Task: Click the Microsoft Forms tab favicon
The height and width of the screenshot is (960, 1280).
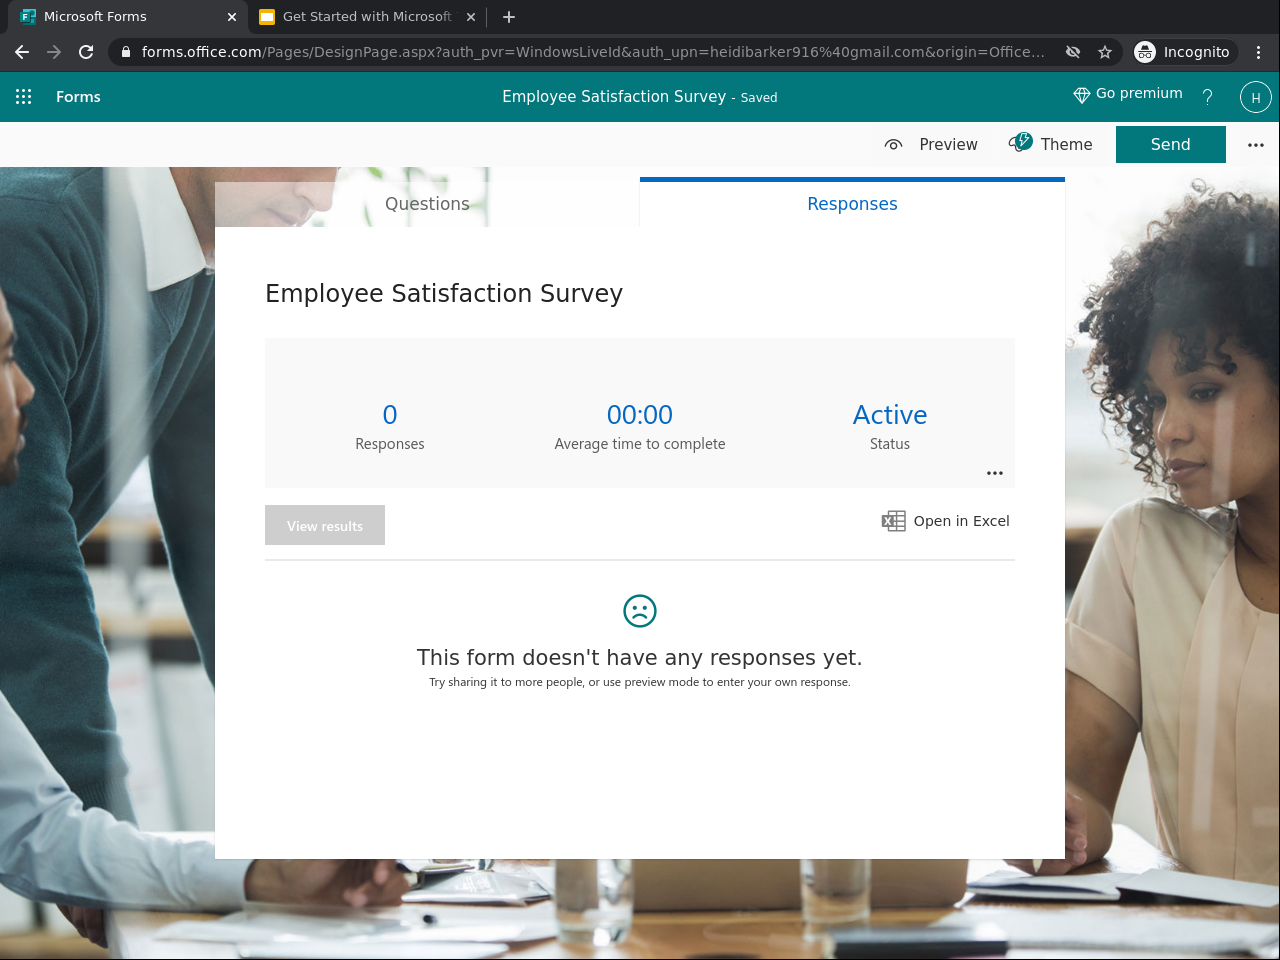Action: pyautogui.click(x=28, y=17)
